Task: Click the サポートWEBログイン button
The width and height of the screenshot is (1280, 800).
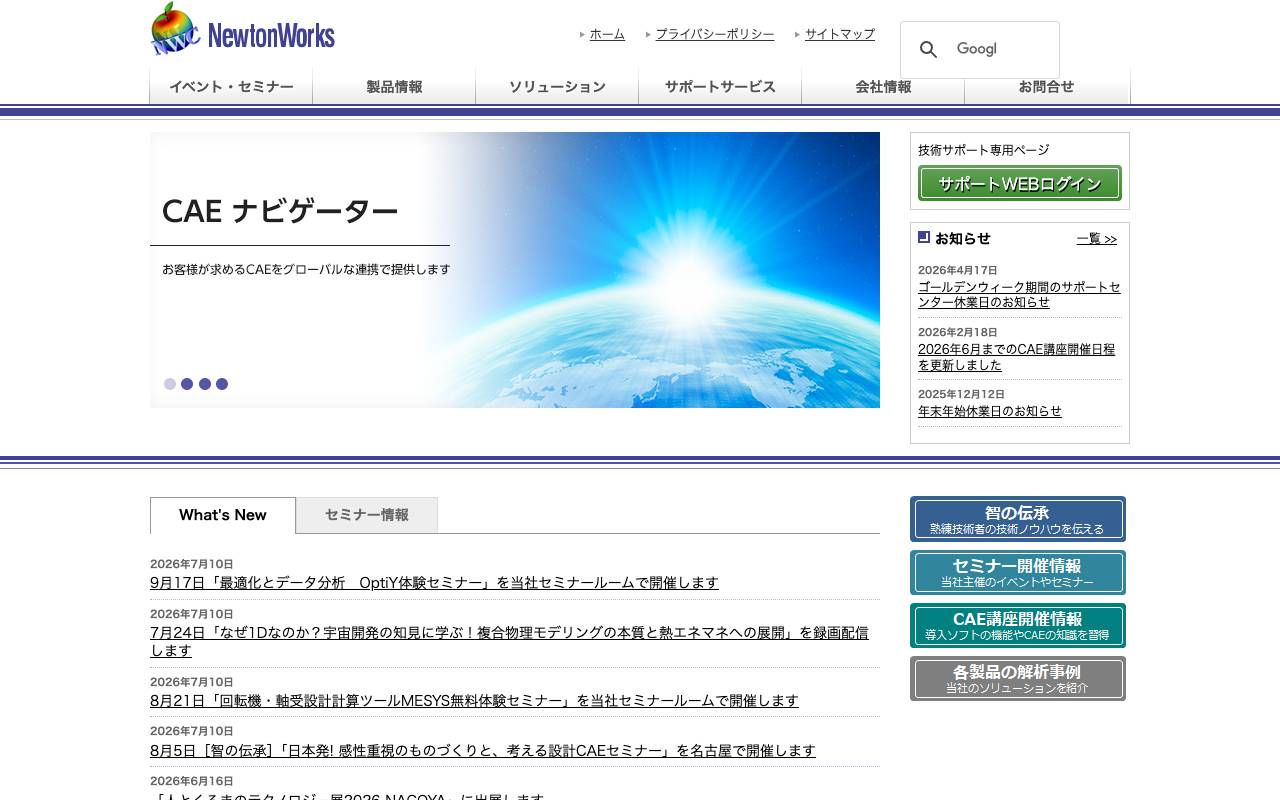Action: [1020, 183]
